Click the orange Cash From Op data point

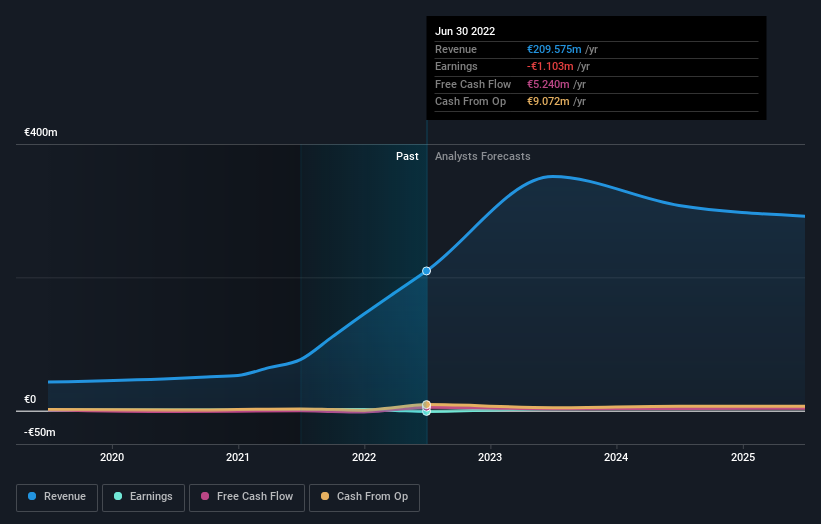pos(426,404)
